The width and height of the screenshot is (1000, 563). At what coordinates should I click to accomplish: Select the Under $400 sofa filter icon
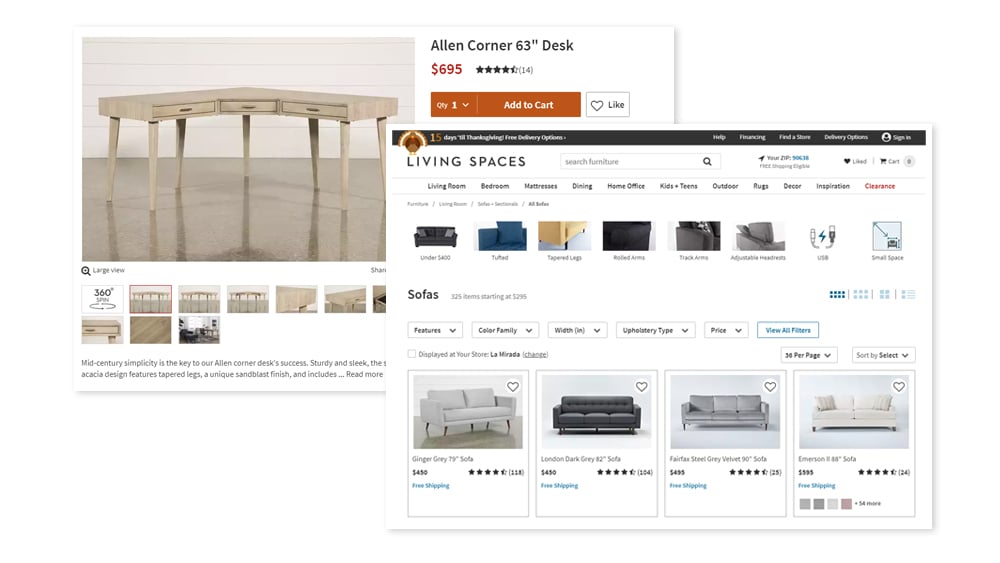[x=436, y=237]
